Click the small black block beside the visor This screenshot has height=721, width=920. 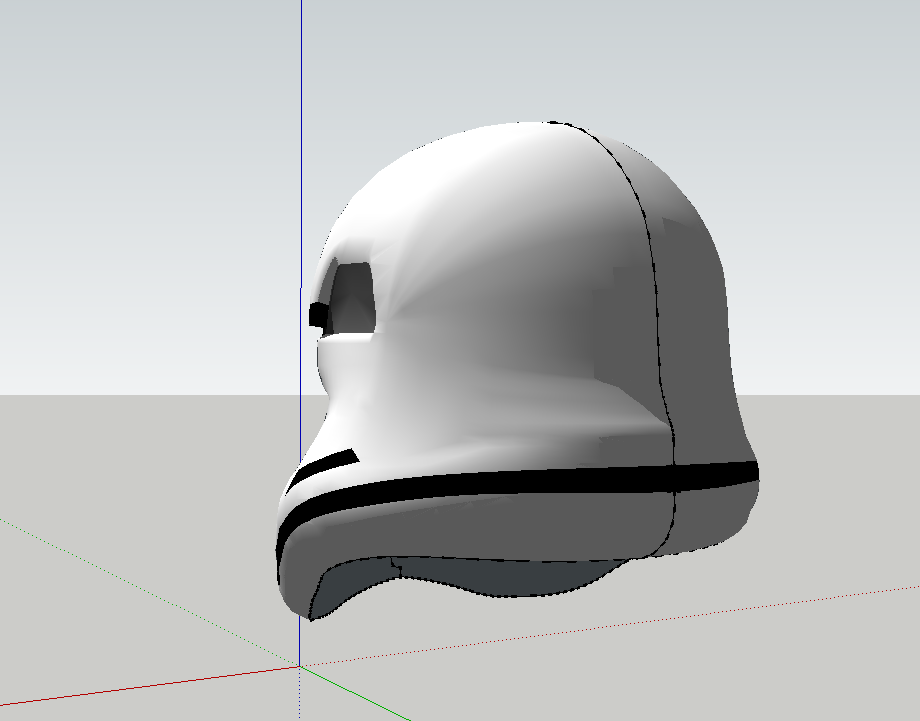tap(317, 314)
